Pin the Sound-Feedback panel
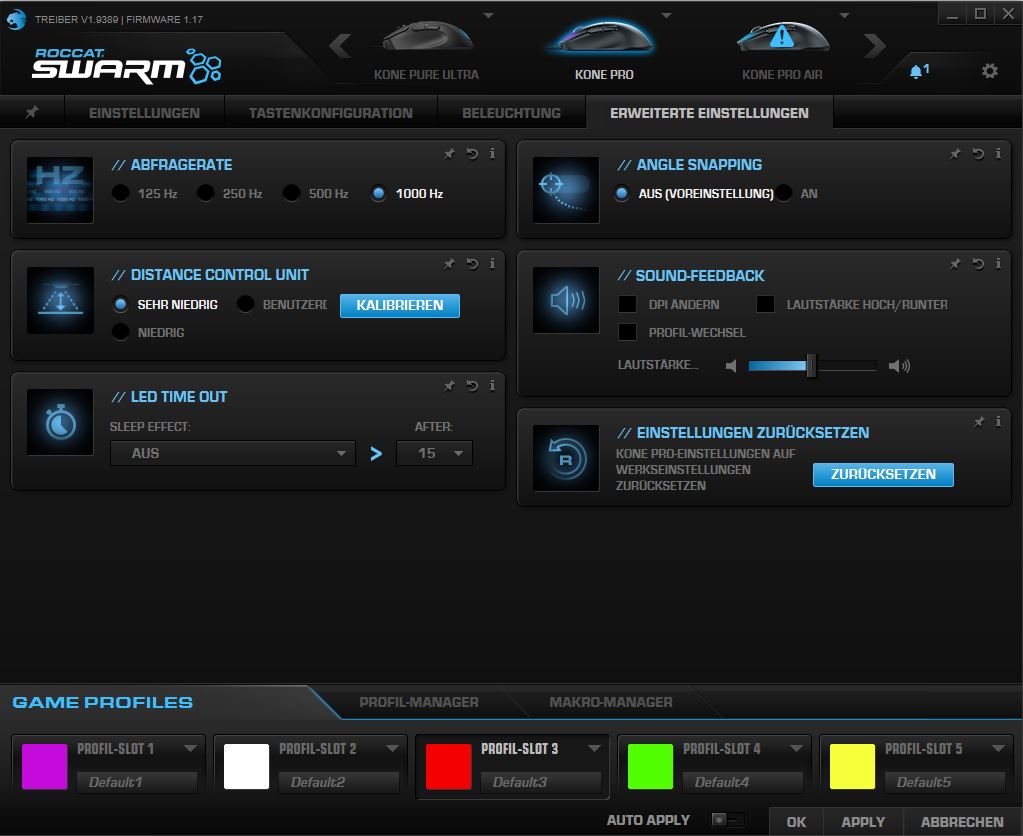Screen dimensions: 1023x836 point(955,264)
